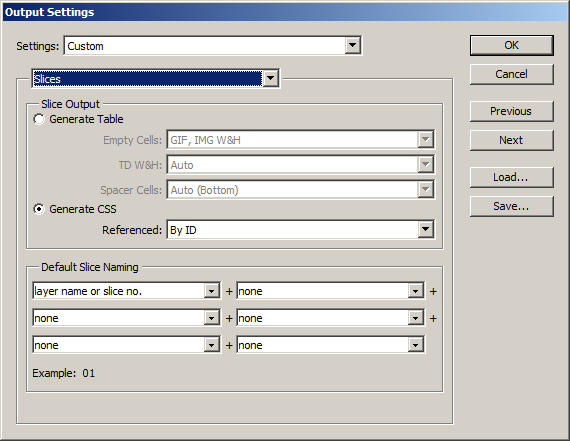
Task: Open the 'layer name or slice no.' dropdown
Action: pyautogui.click(x=212, y=291)
